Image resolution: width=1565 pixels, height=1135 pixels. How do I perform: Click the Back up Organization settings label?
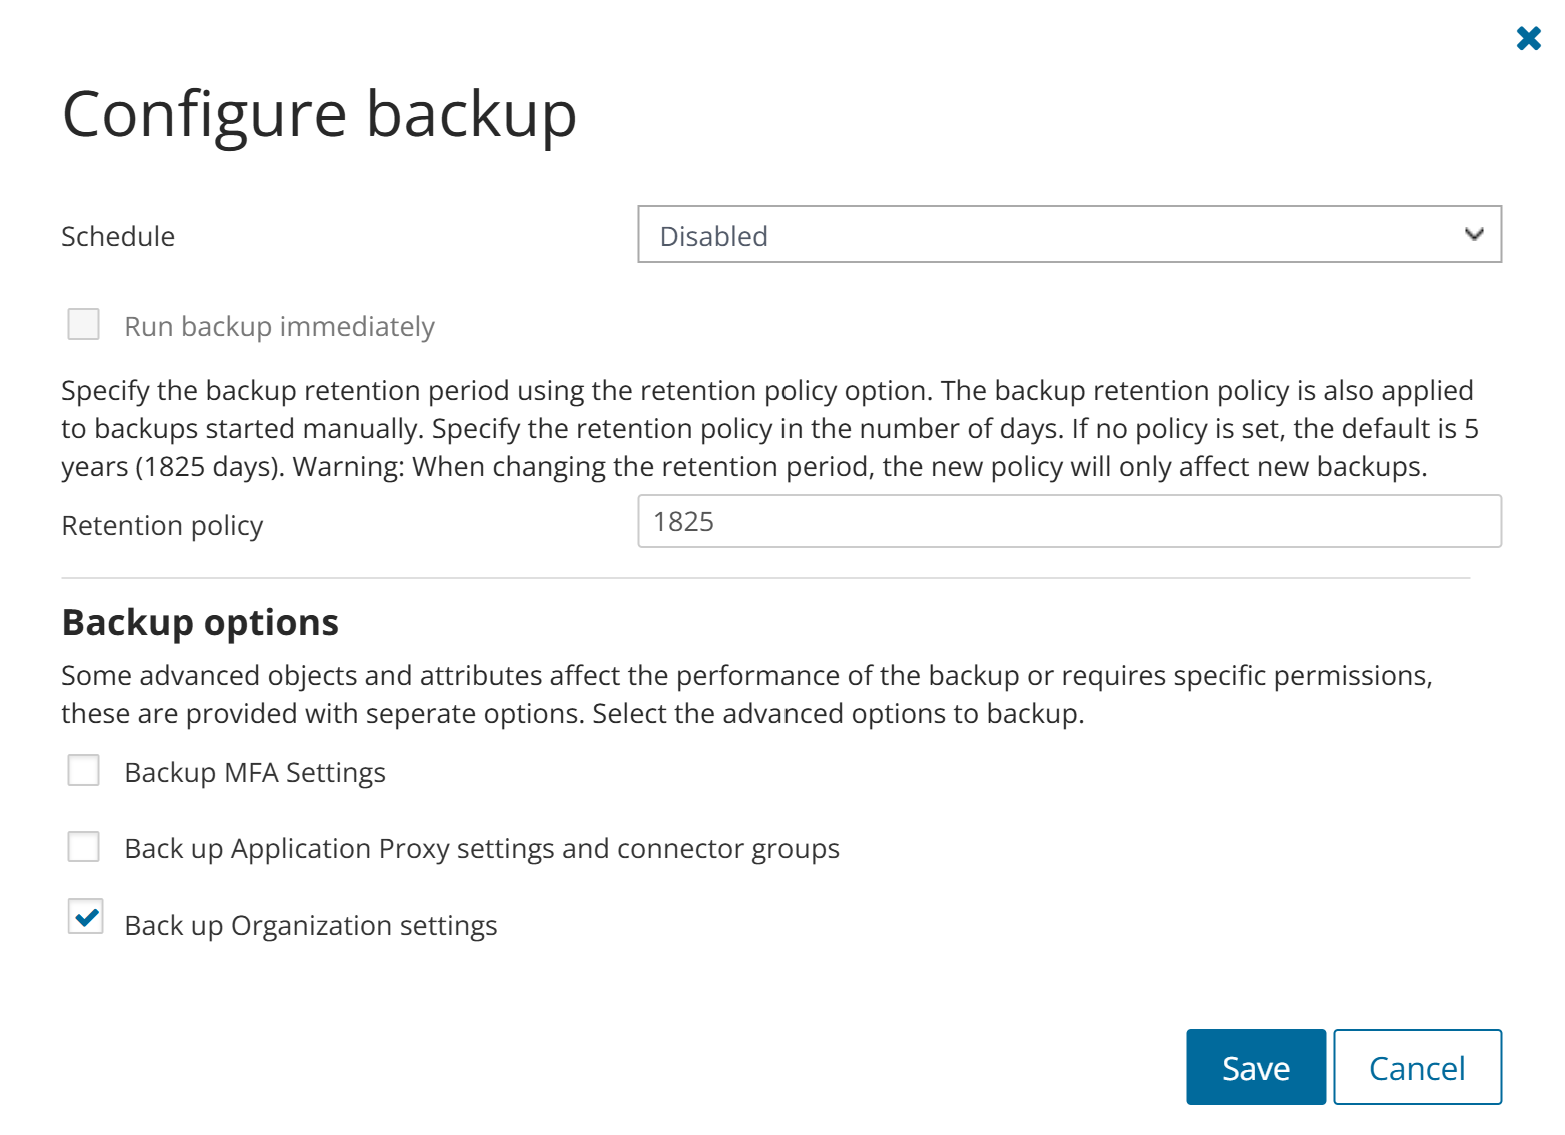311,926
